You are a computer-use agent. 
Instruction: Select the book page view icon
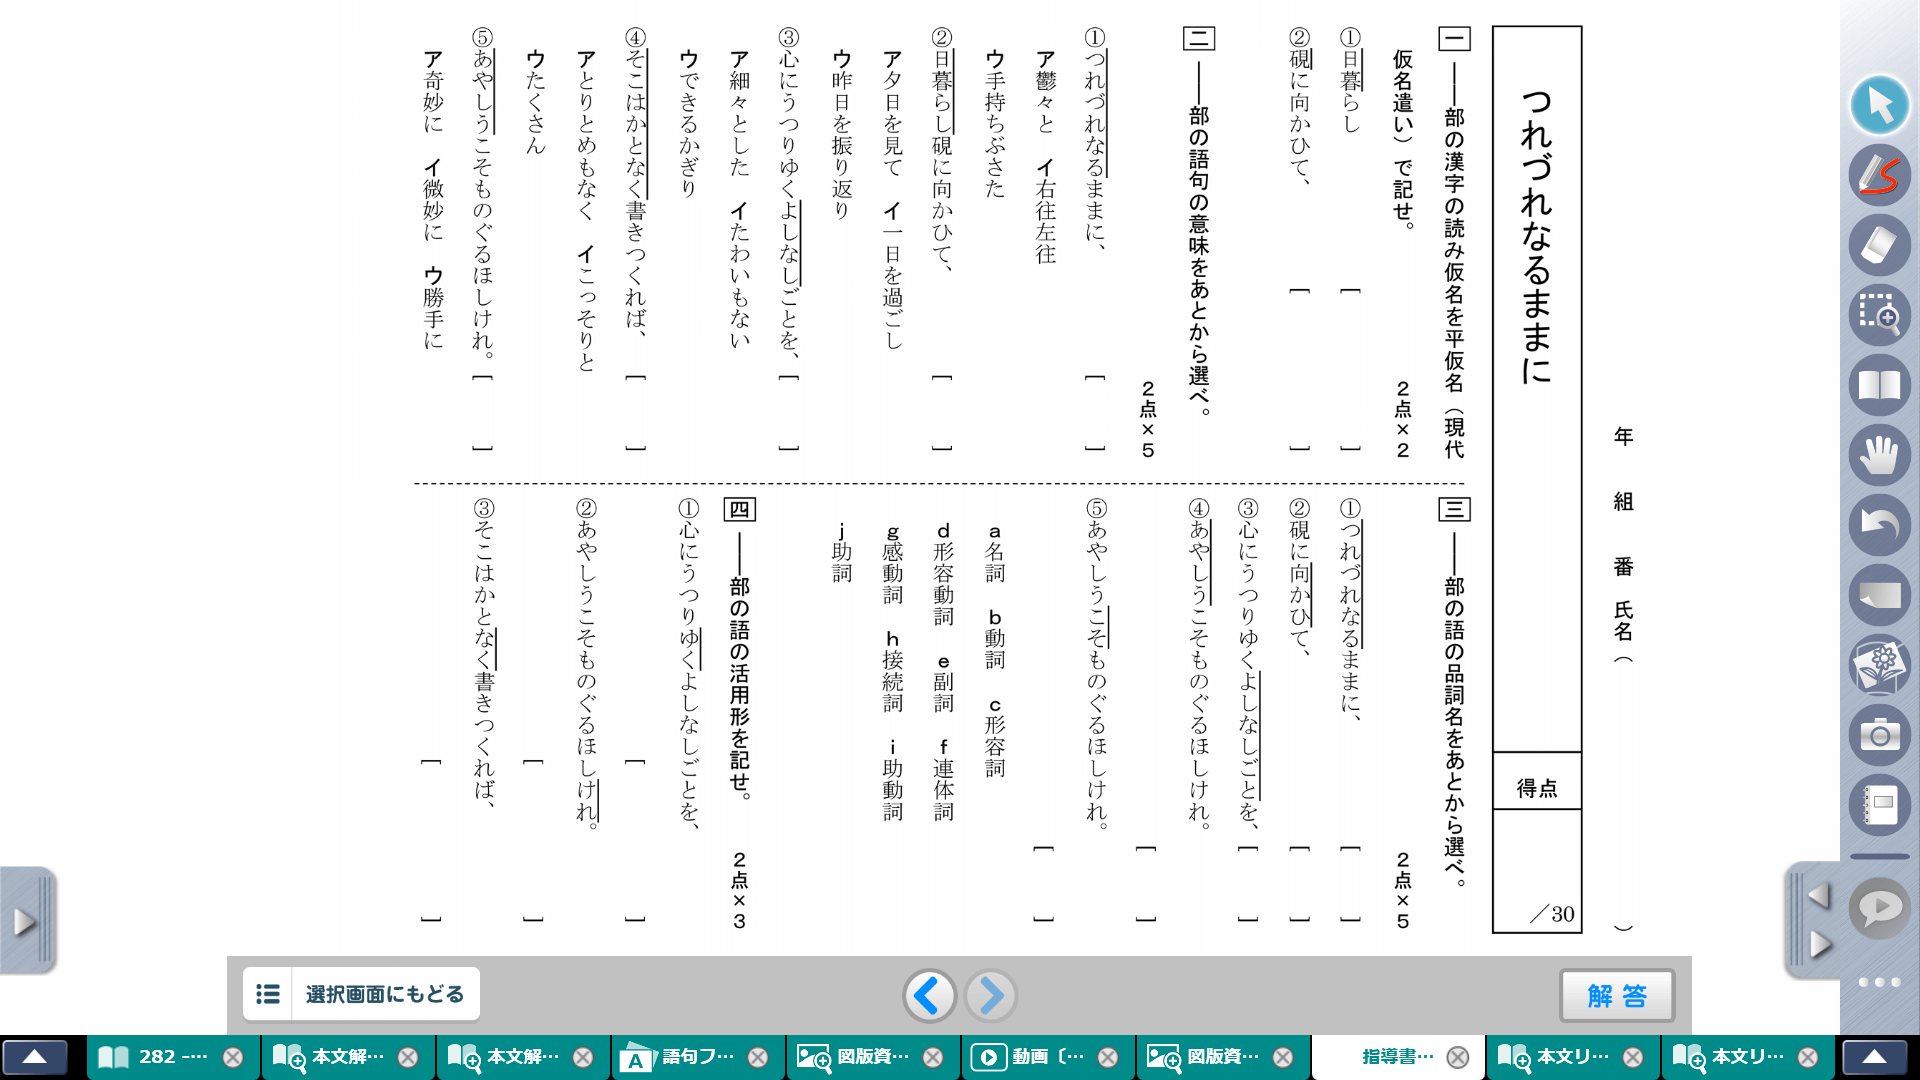coord(1880,385)
